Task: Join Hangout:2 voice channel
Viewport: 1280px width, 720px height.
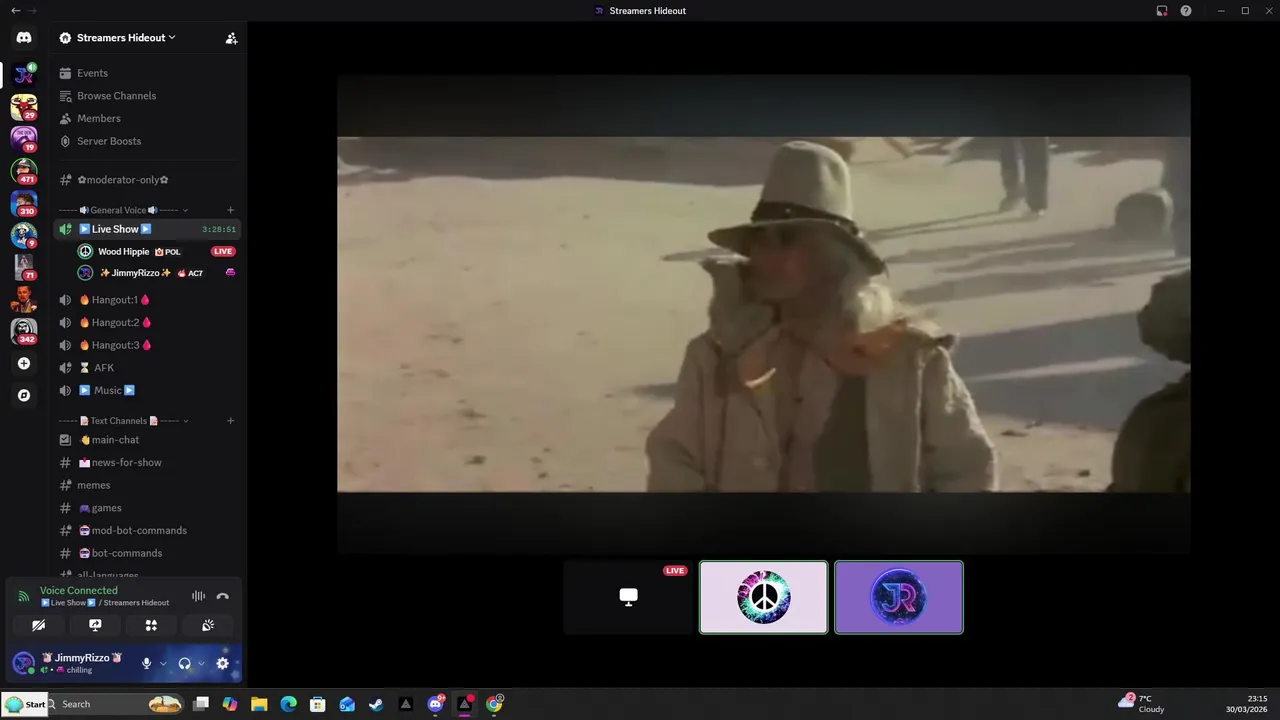Action: pyautogui.click(x=147, y=322)
